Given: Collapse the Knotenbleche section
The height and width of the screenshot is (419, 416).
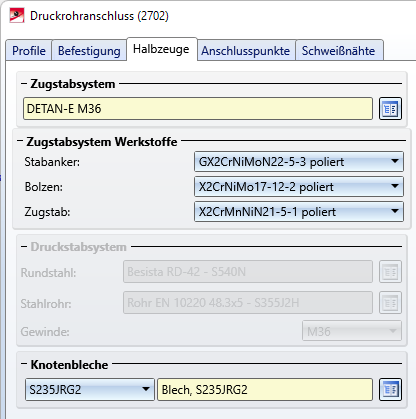Looking at the screenshot, I should pos(24,364).
